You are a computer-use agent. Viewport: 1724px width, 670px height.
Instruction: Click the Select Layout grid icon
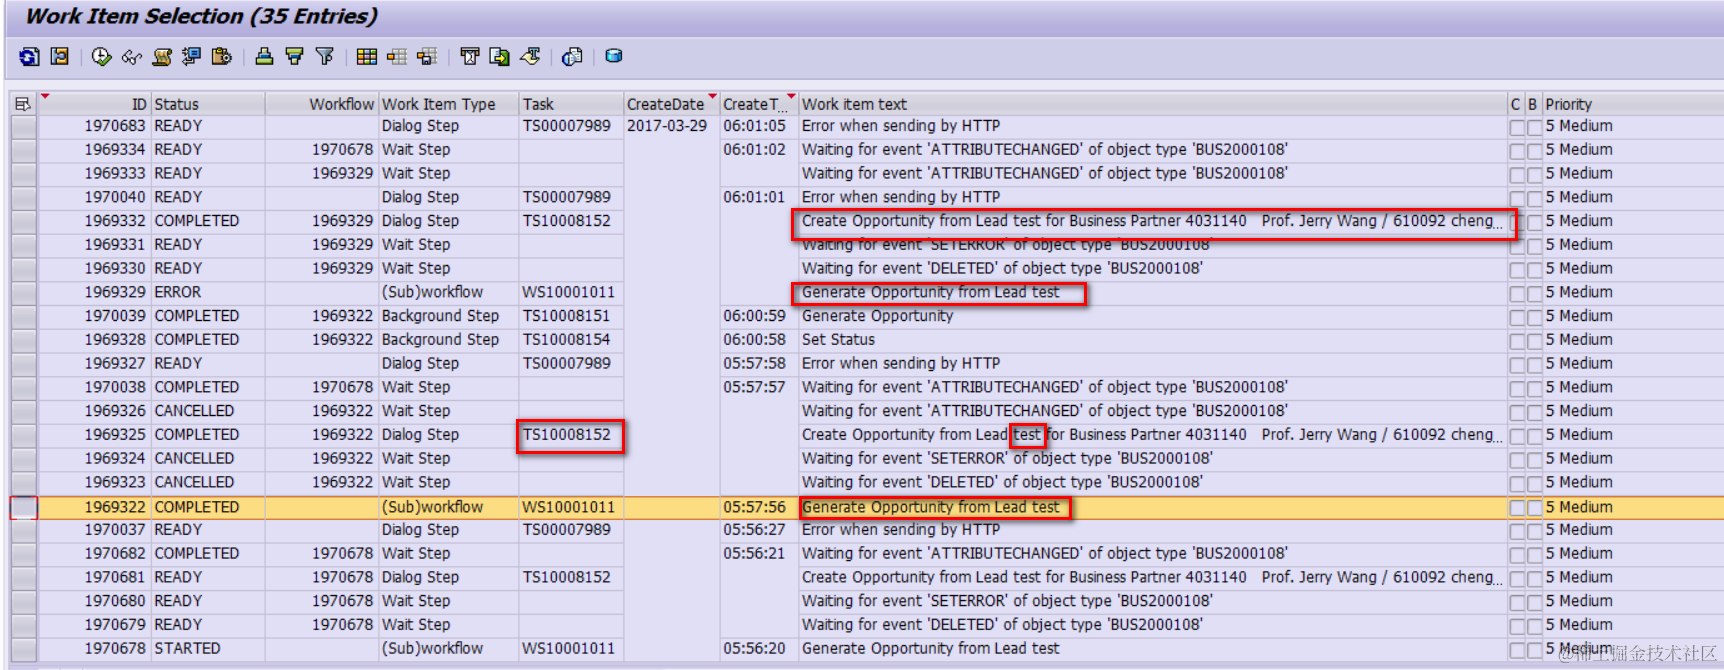[397, 57]
